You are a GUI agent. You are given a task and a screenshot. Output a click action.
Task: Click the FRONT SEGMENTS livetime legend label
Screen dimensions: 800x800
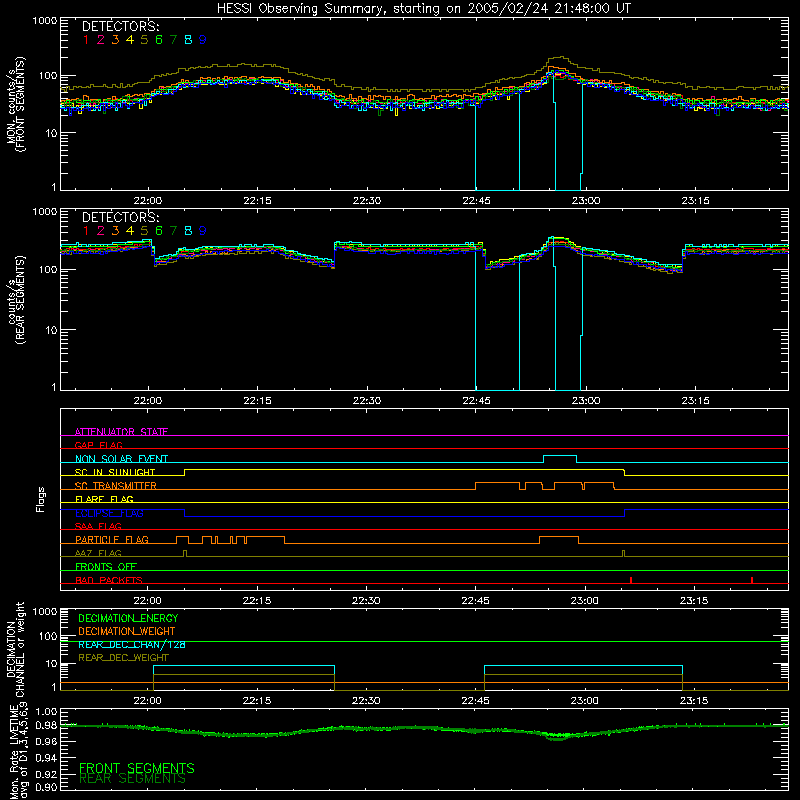[137, 768]
